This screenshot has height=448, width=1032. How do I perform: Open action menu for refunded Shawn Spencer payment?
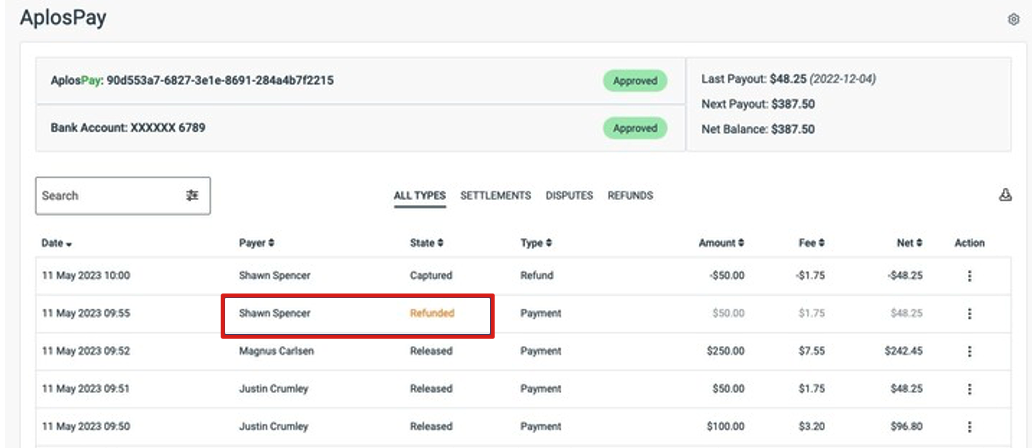pos(969,313)
